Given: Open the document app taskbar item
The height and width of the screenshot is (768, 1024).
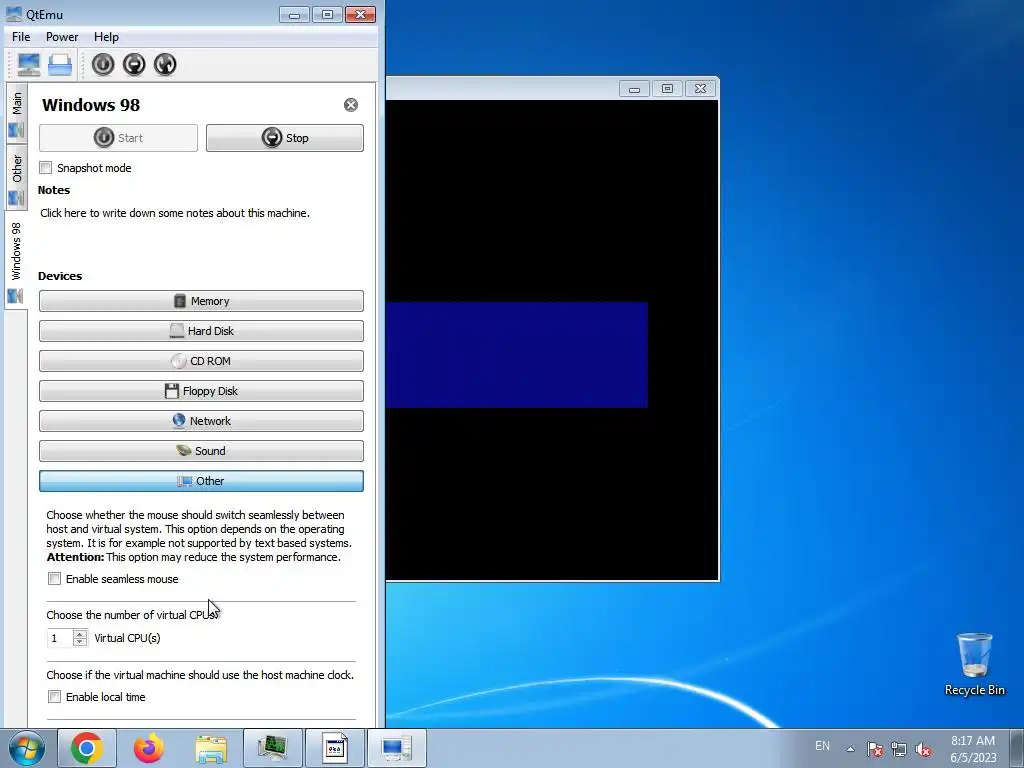Looking at the screenshot, I should pos(335,748).
